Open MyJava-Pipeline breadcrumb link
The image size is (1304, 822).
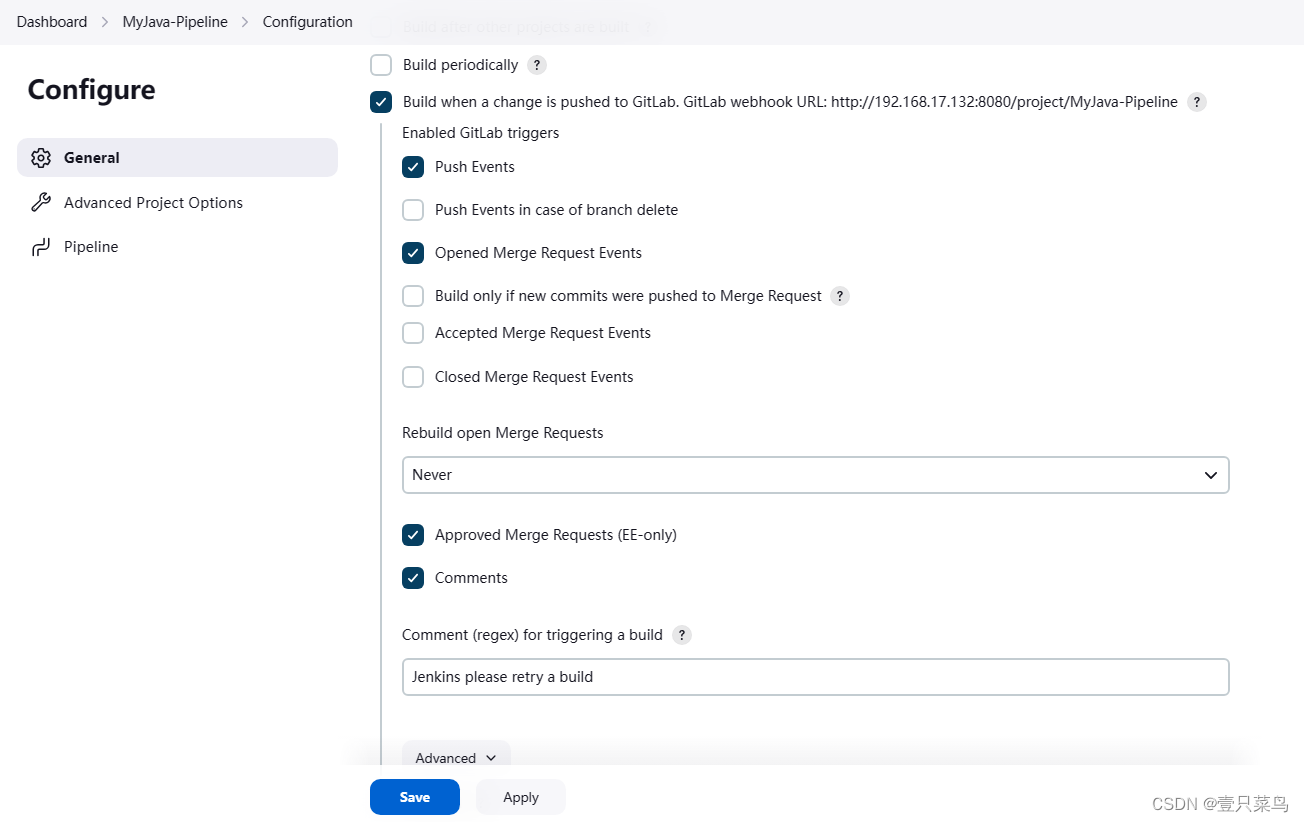coord(175,22)
